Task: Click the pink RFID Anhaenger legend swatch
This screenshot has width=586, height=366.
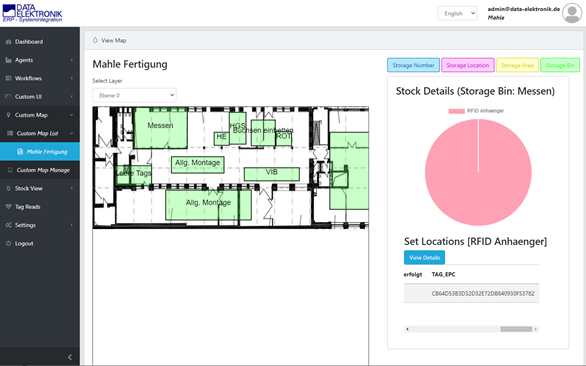Action: click(456, 111)
